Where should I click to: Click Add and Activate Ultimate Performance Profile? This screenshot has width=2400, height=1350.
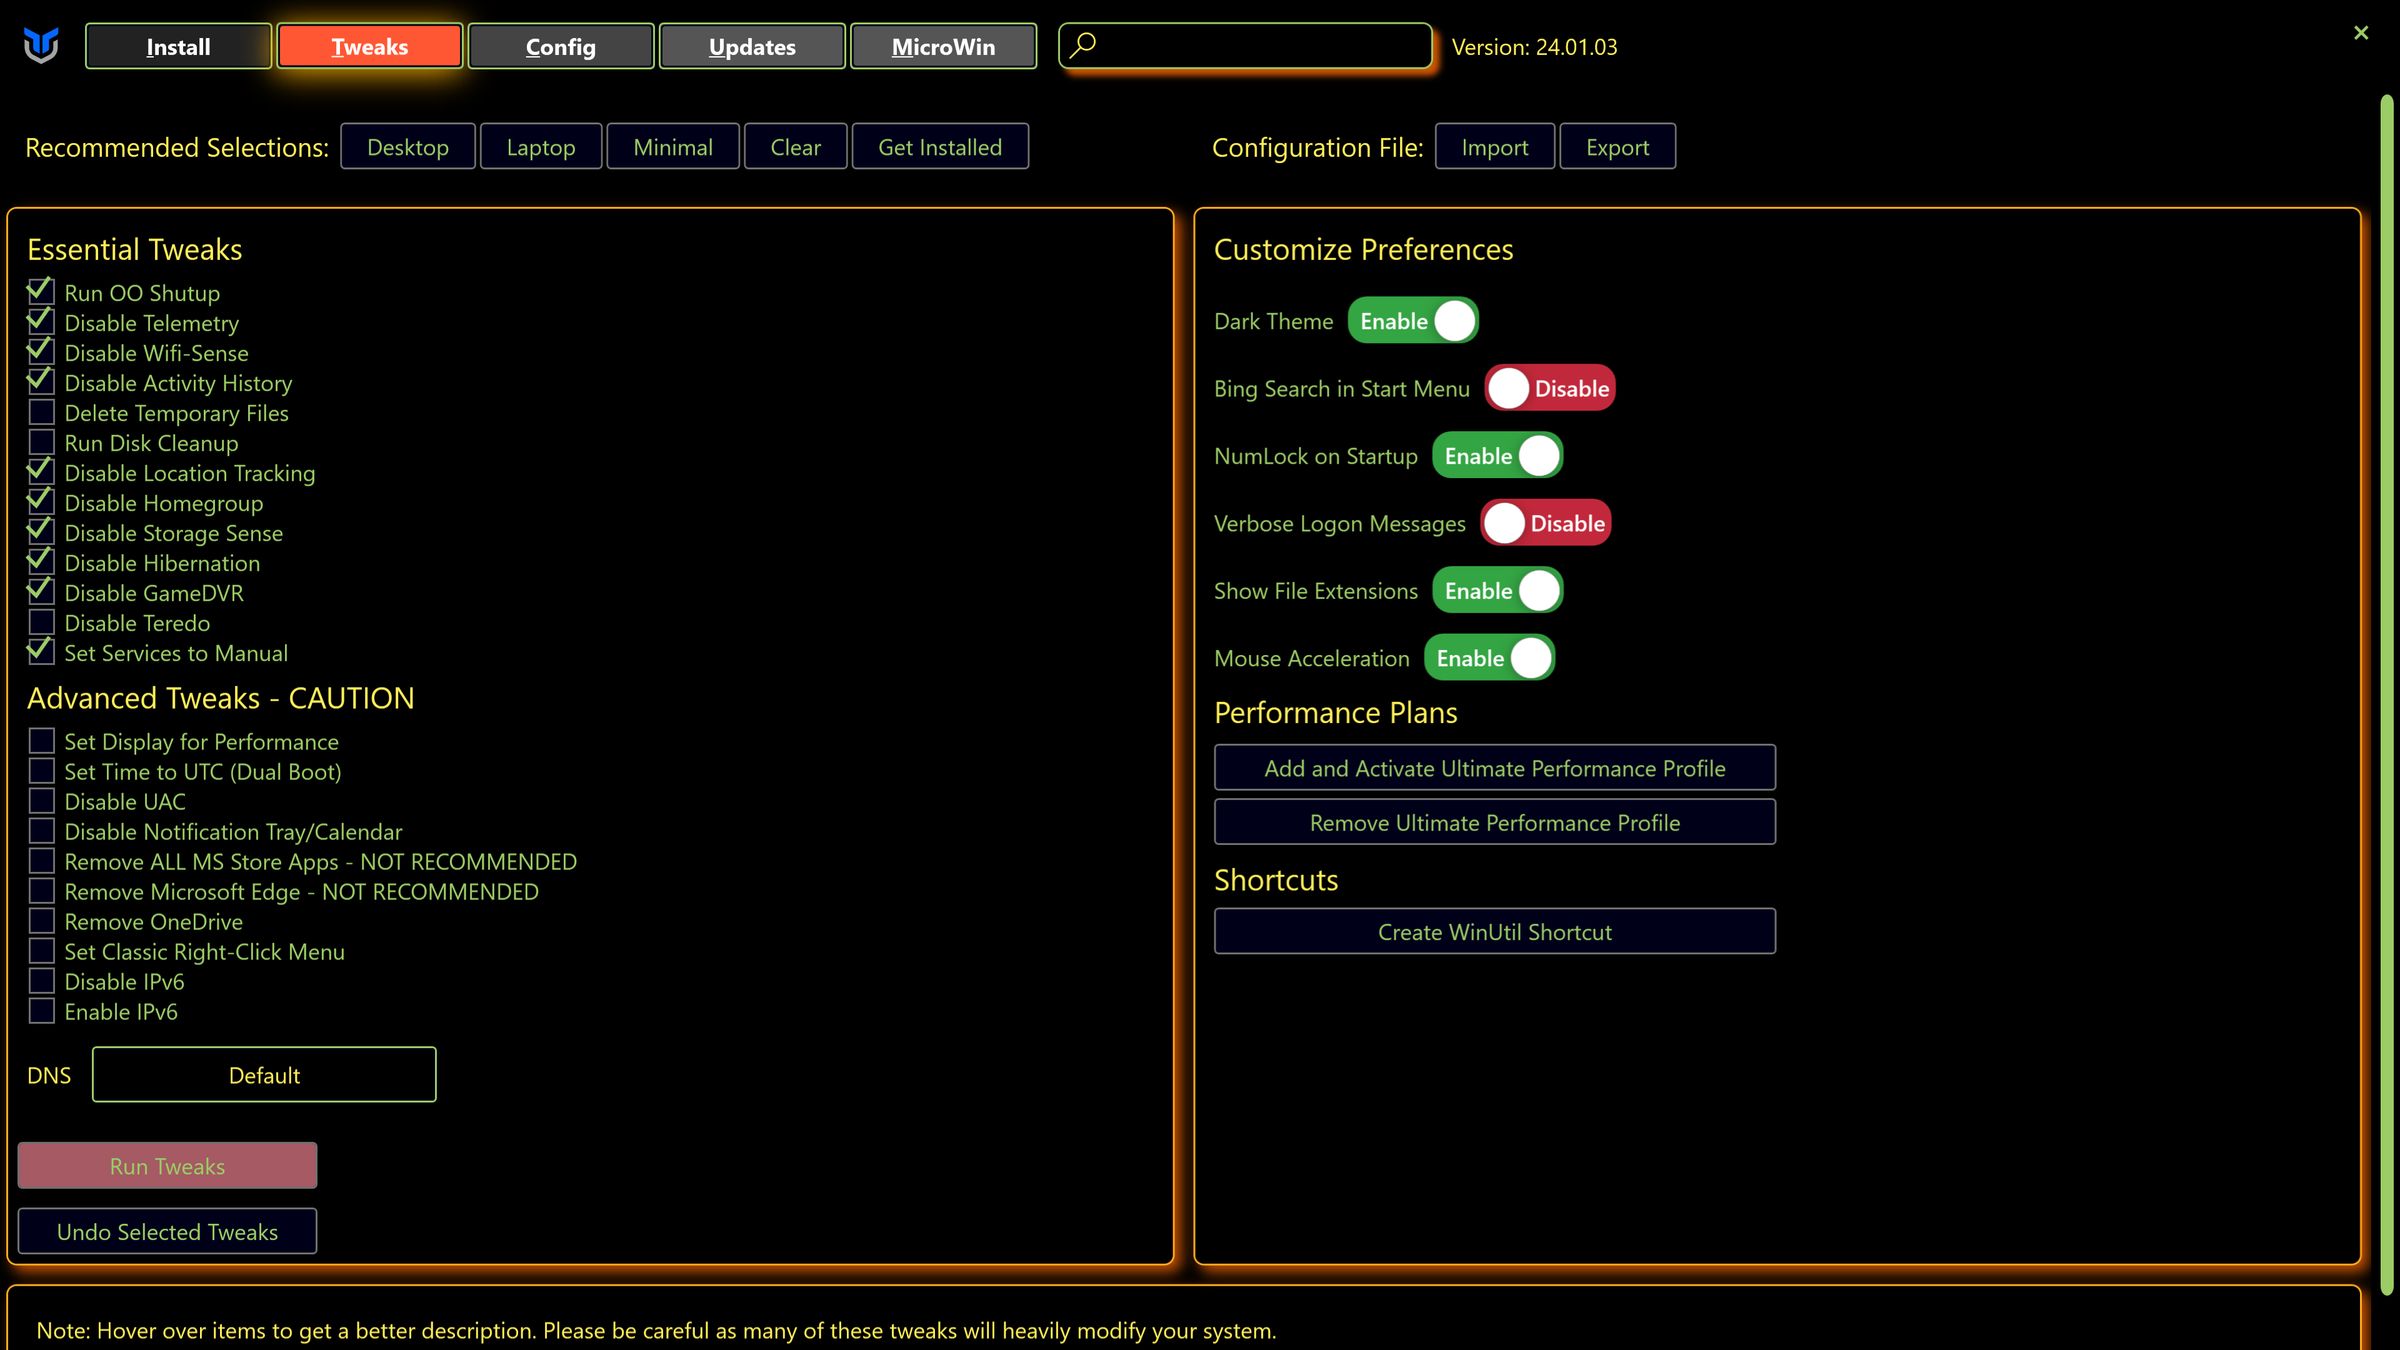pos(1494,768)
